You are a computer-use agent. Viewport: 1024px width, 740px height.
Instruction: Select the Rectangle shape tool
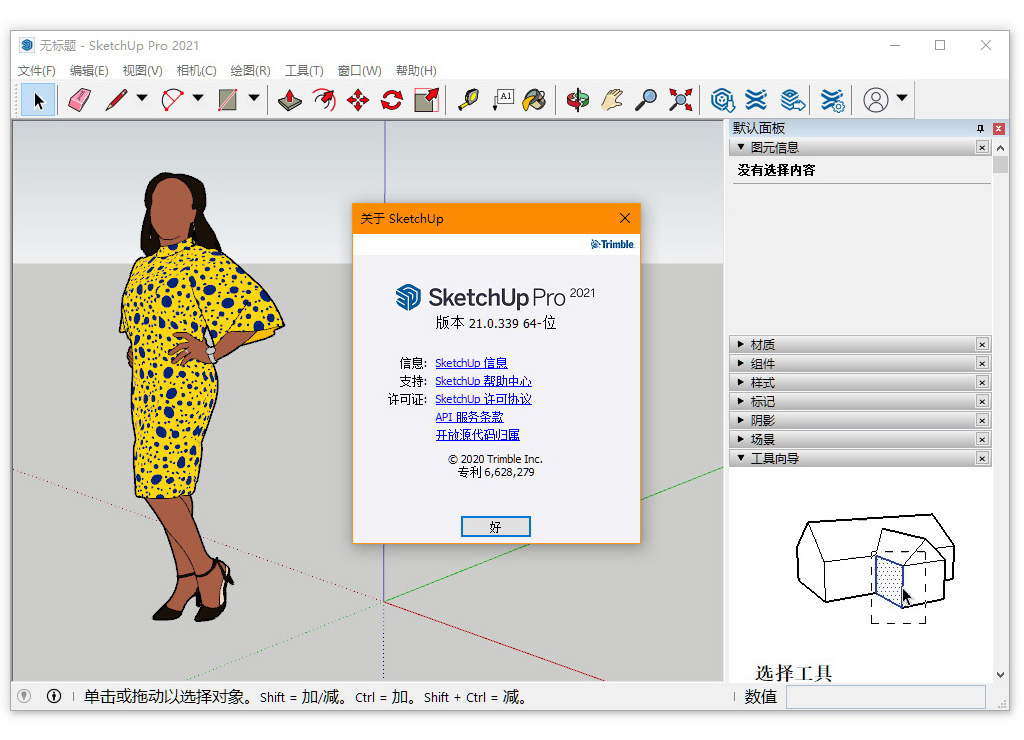pos(227,100)
